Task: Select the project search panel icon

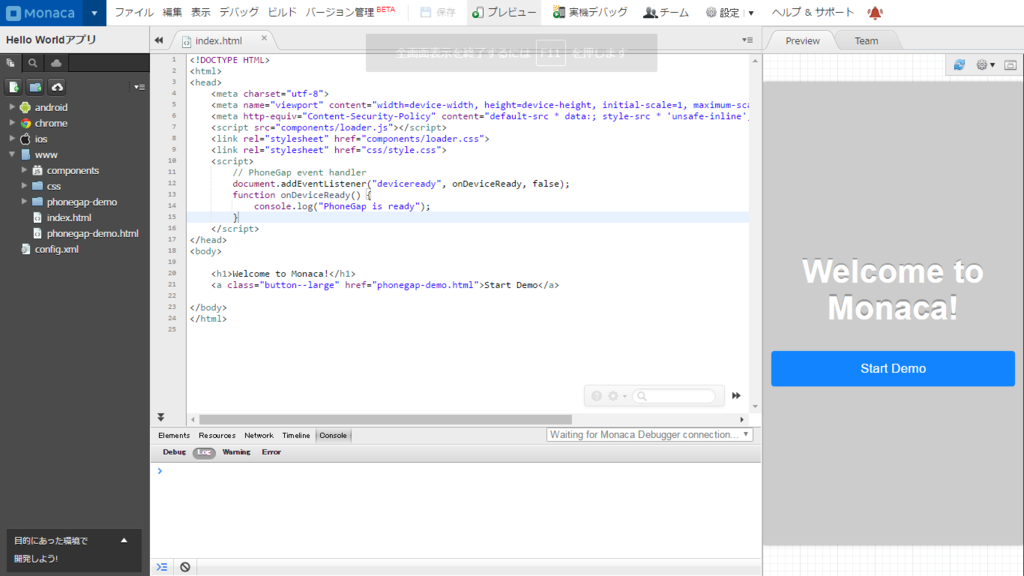Action: (33, 63)
